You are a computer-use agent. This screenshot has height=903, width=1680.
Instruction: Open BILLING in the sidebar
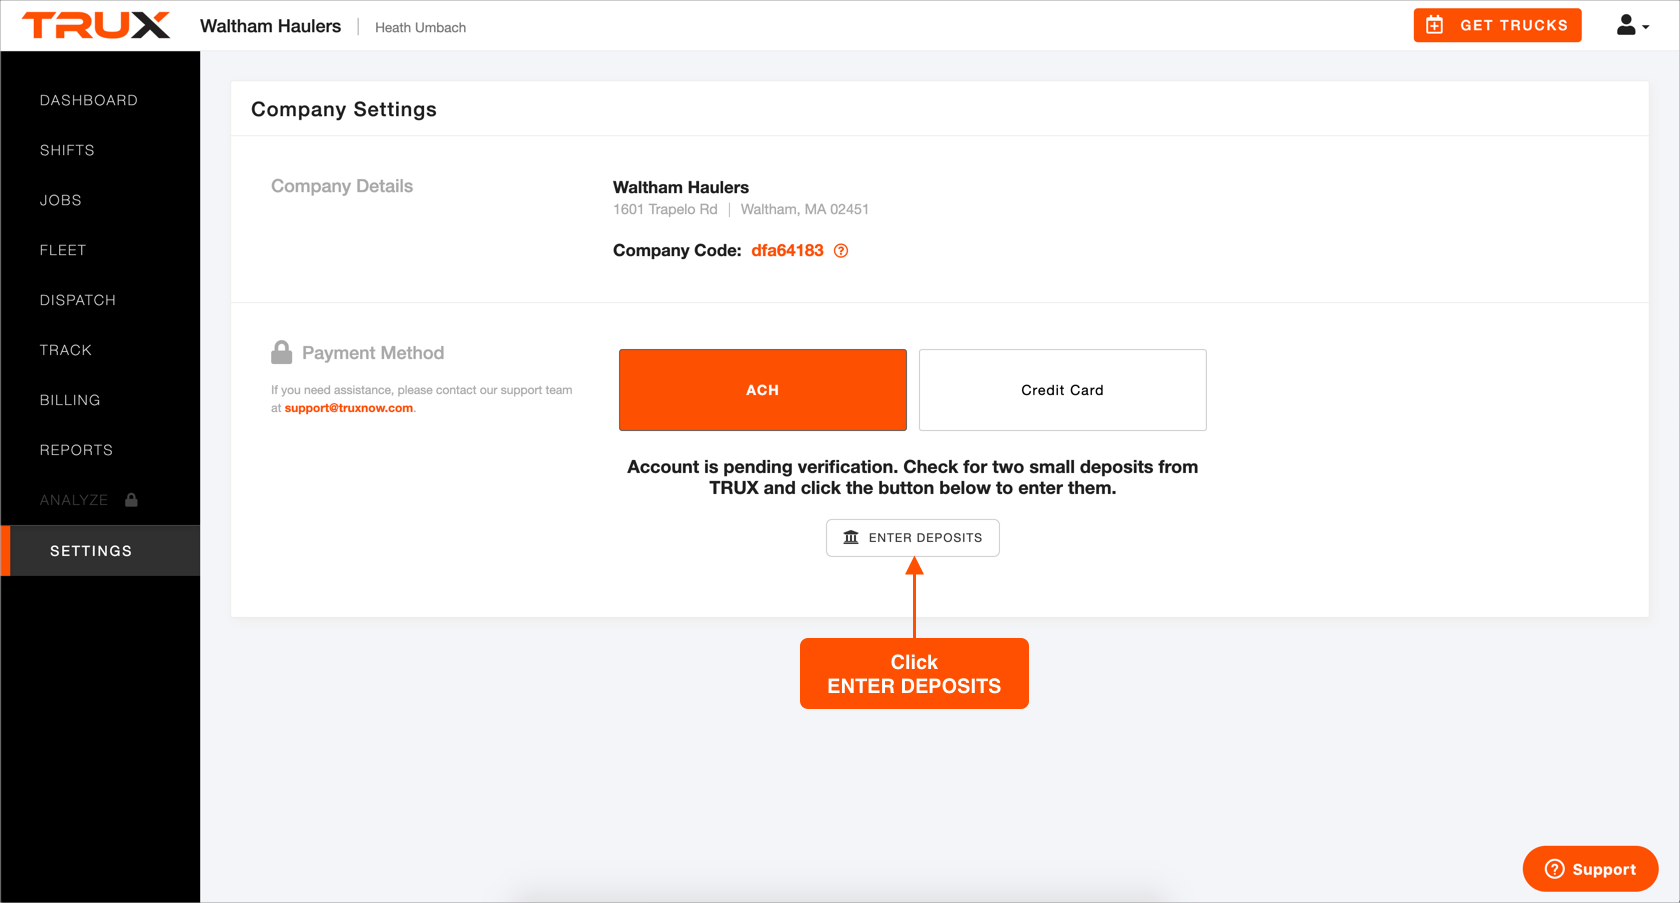[x=70, y=400]
